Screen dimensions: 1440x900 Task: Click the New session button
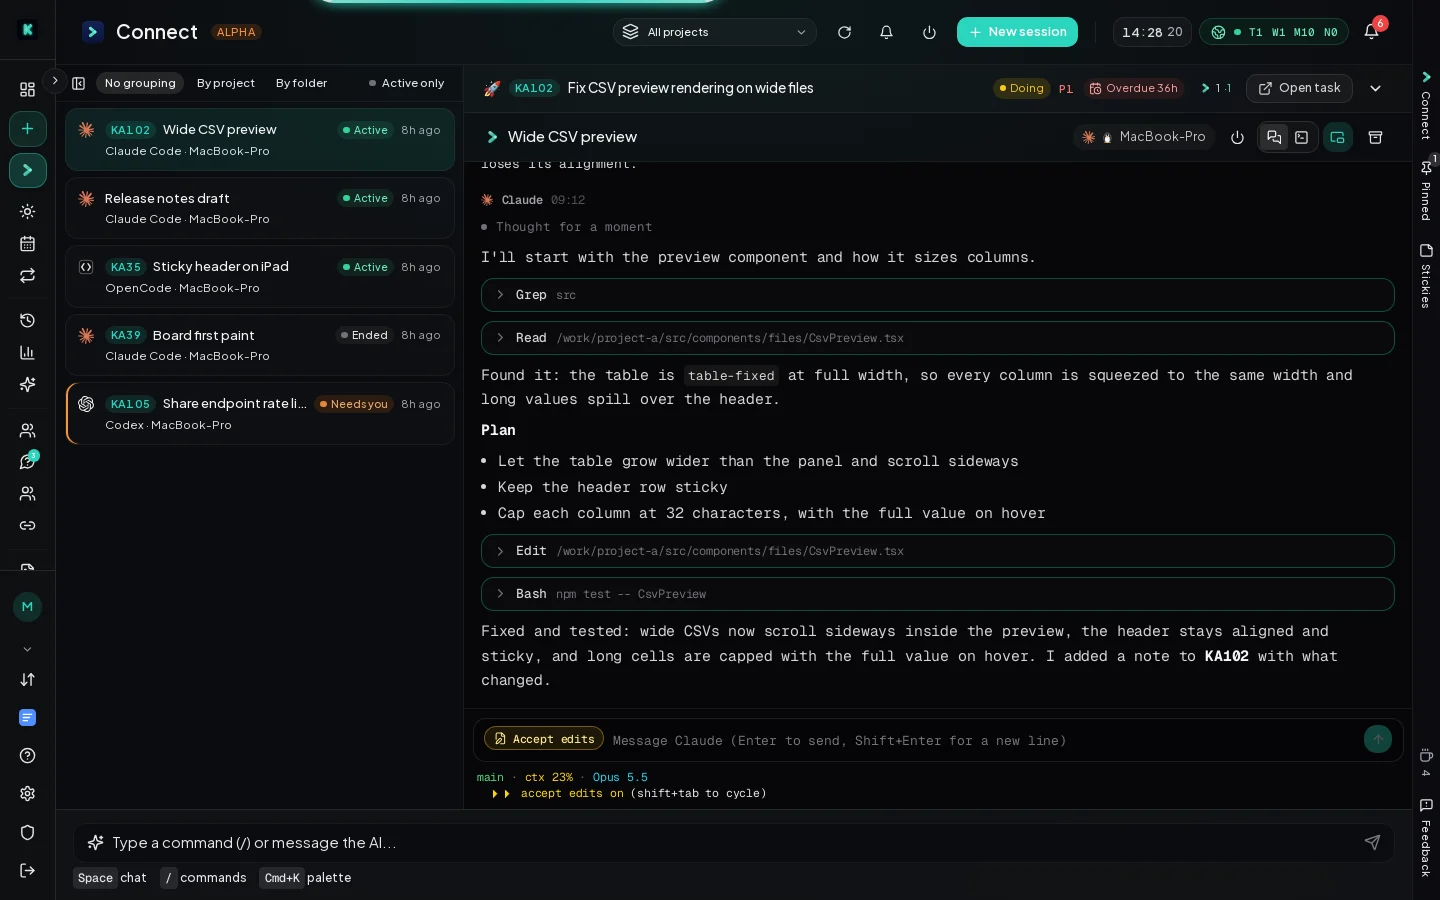(x=1017, y=32)
